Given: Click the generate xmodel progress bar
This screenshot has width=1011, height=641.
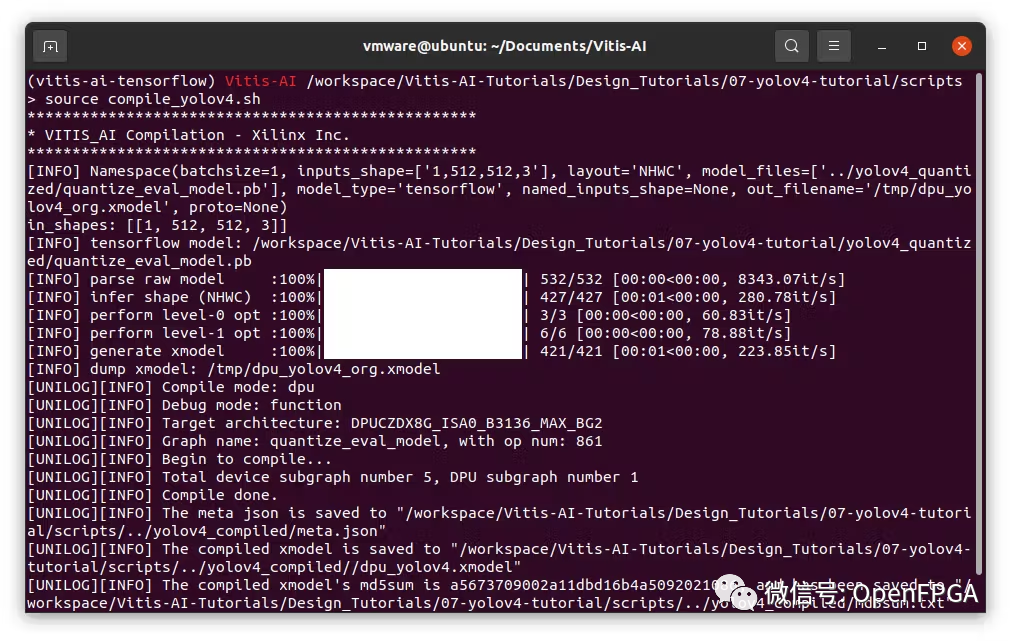Looking at the screenshot, I should [x=422, y=351].
